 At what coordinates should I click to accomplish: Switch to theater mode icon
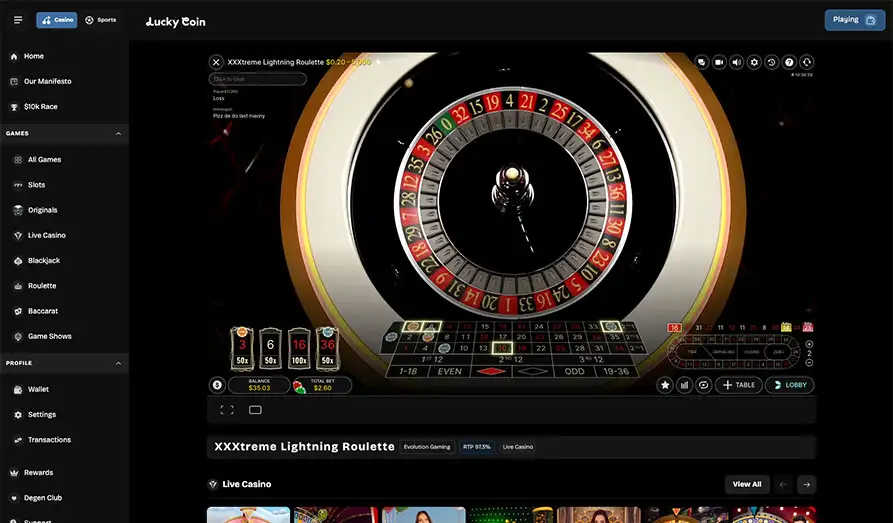coord(255,410)
